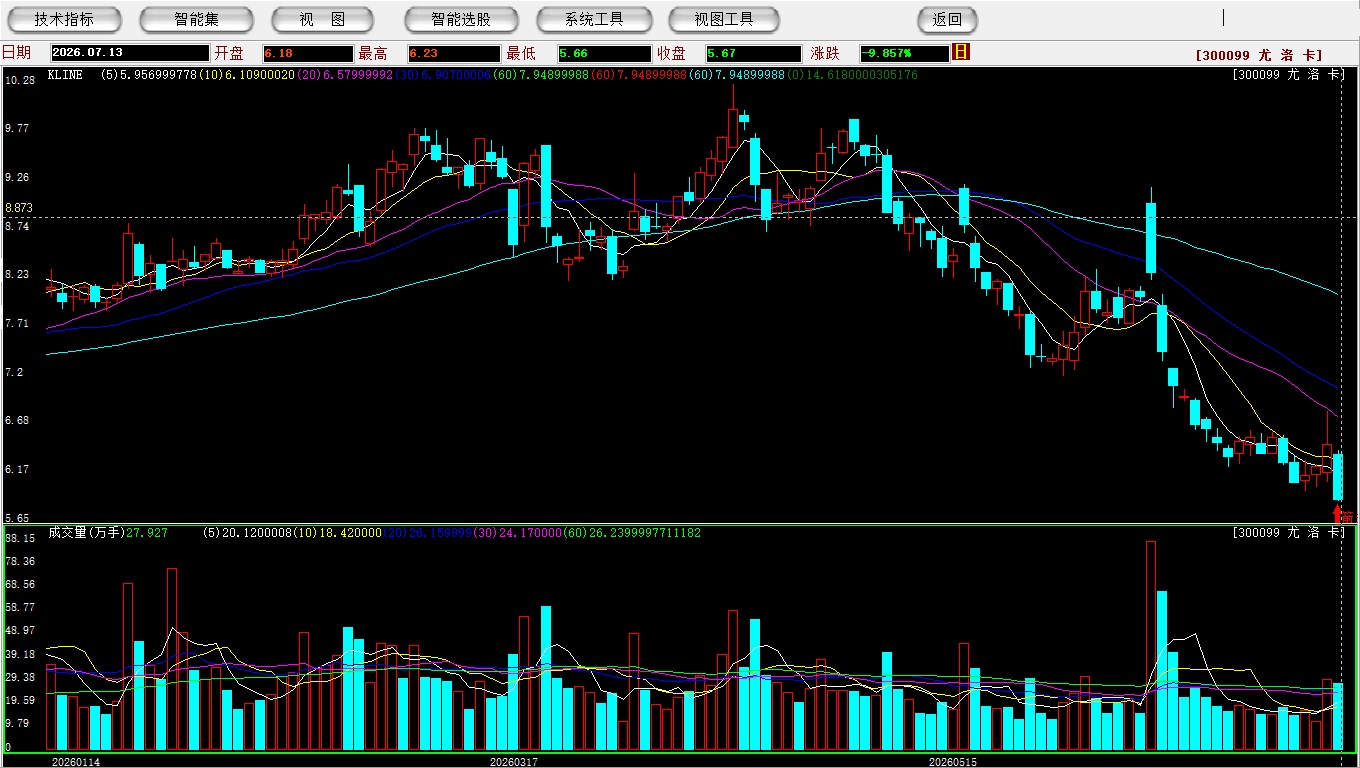The width and height of the screenshot is (1360, 768).
Task: Click the 返回 button
Action: point(947,19)
